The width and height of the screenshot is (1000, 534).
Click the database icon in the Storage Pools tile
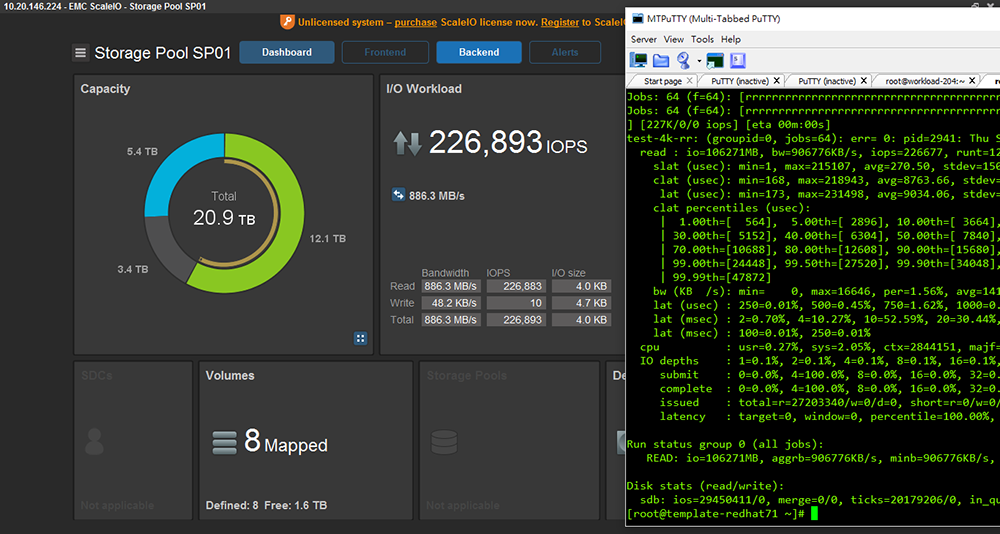click(x=444, y=442)
